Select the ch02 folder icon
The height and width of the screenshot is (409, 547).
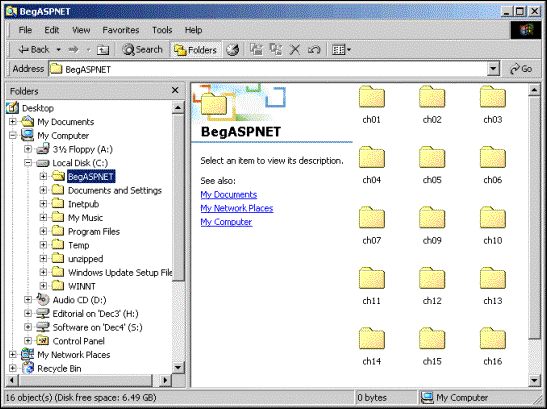(432, 98)
